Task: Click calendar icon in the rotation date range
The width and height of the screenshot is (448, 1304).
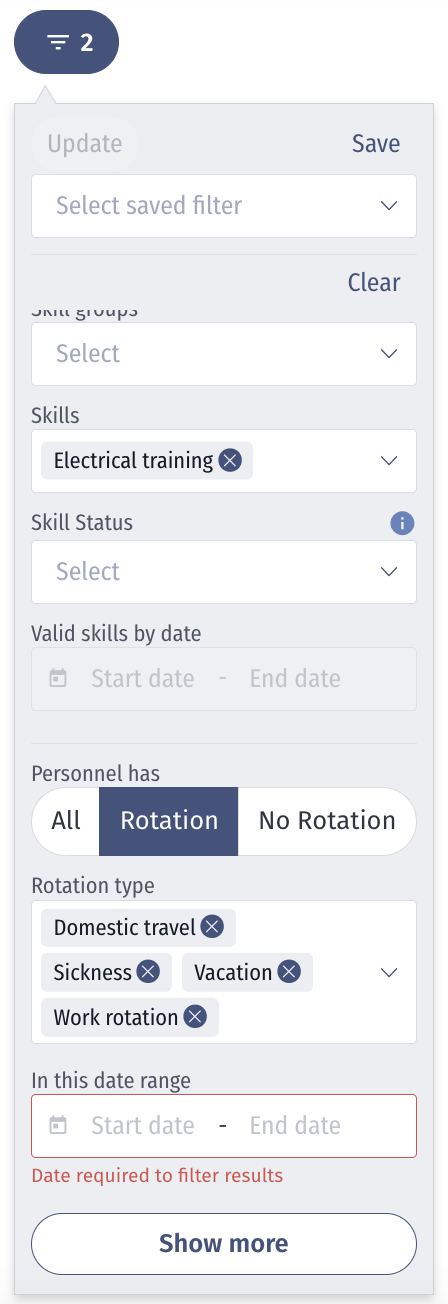Action: (58, 1126)
